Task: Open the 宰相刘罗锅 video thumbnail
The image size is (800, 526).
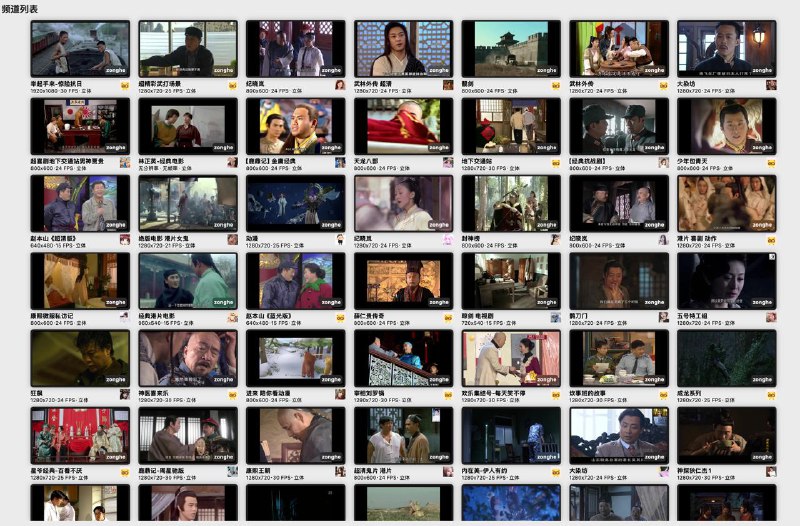Action: pos(403,358)
